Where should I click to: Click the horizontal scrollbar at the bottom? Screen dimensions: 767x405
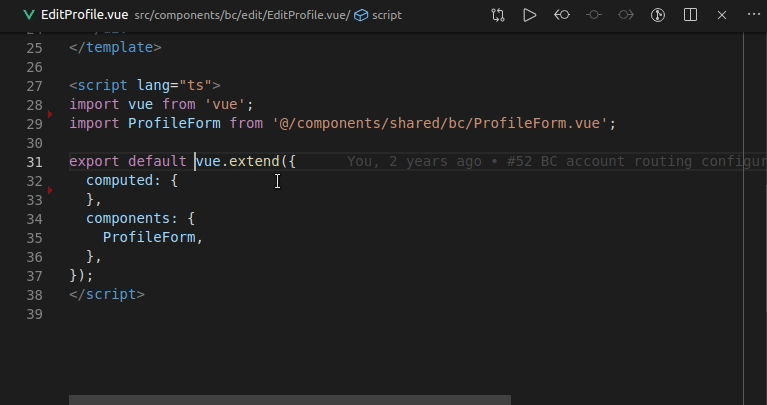[290, 400]
